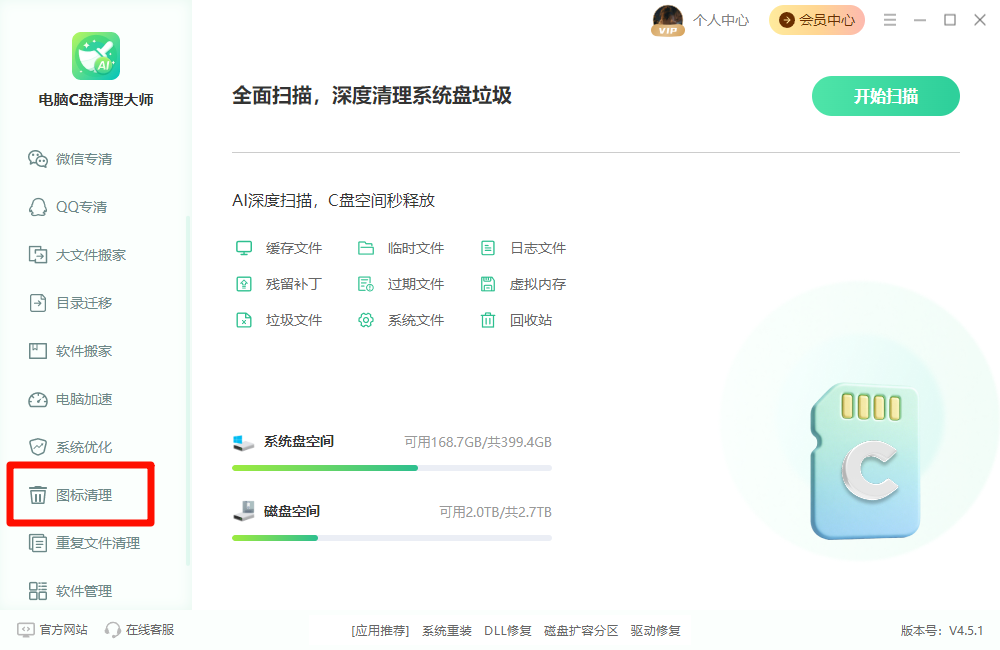Click the 系统文件 gear icon
Image resolution: width=1000 pixels, height=650 pixels.
pyautogui.click(x=365, y=320)
